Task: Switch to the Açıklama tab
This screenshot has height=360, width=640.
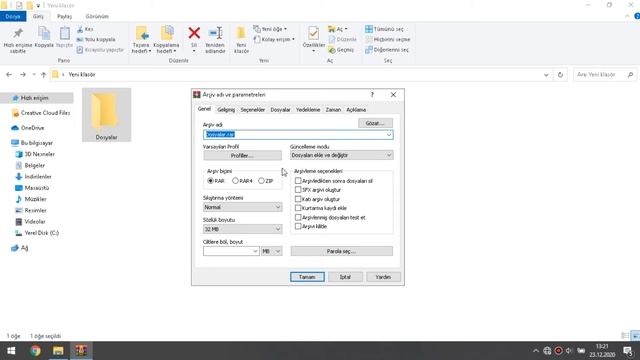Action: tap(356, 110)
